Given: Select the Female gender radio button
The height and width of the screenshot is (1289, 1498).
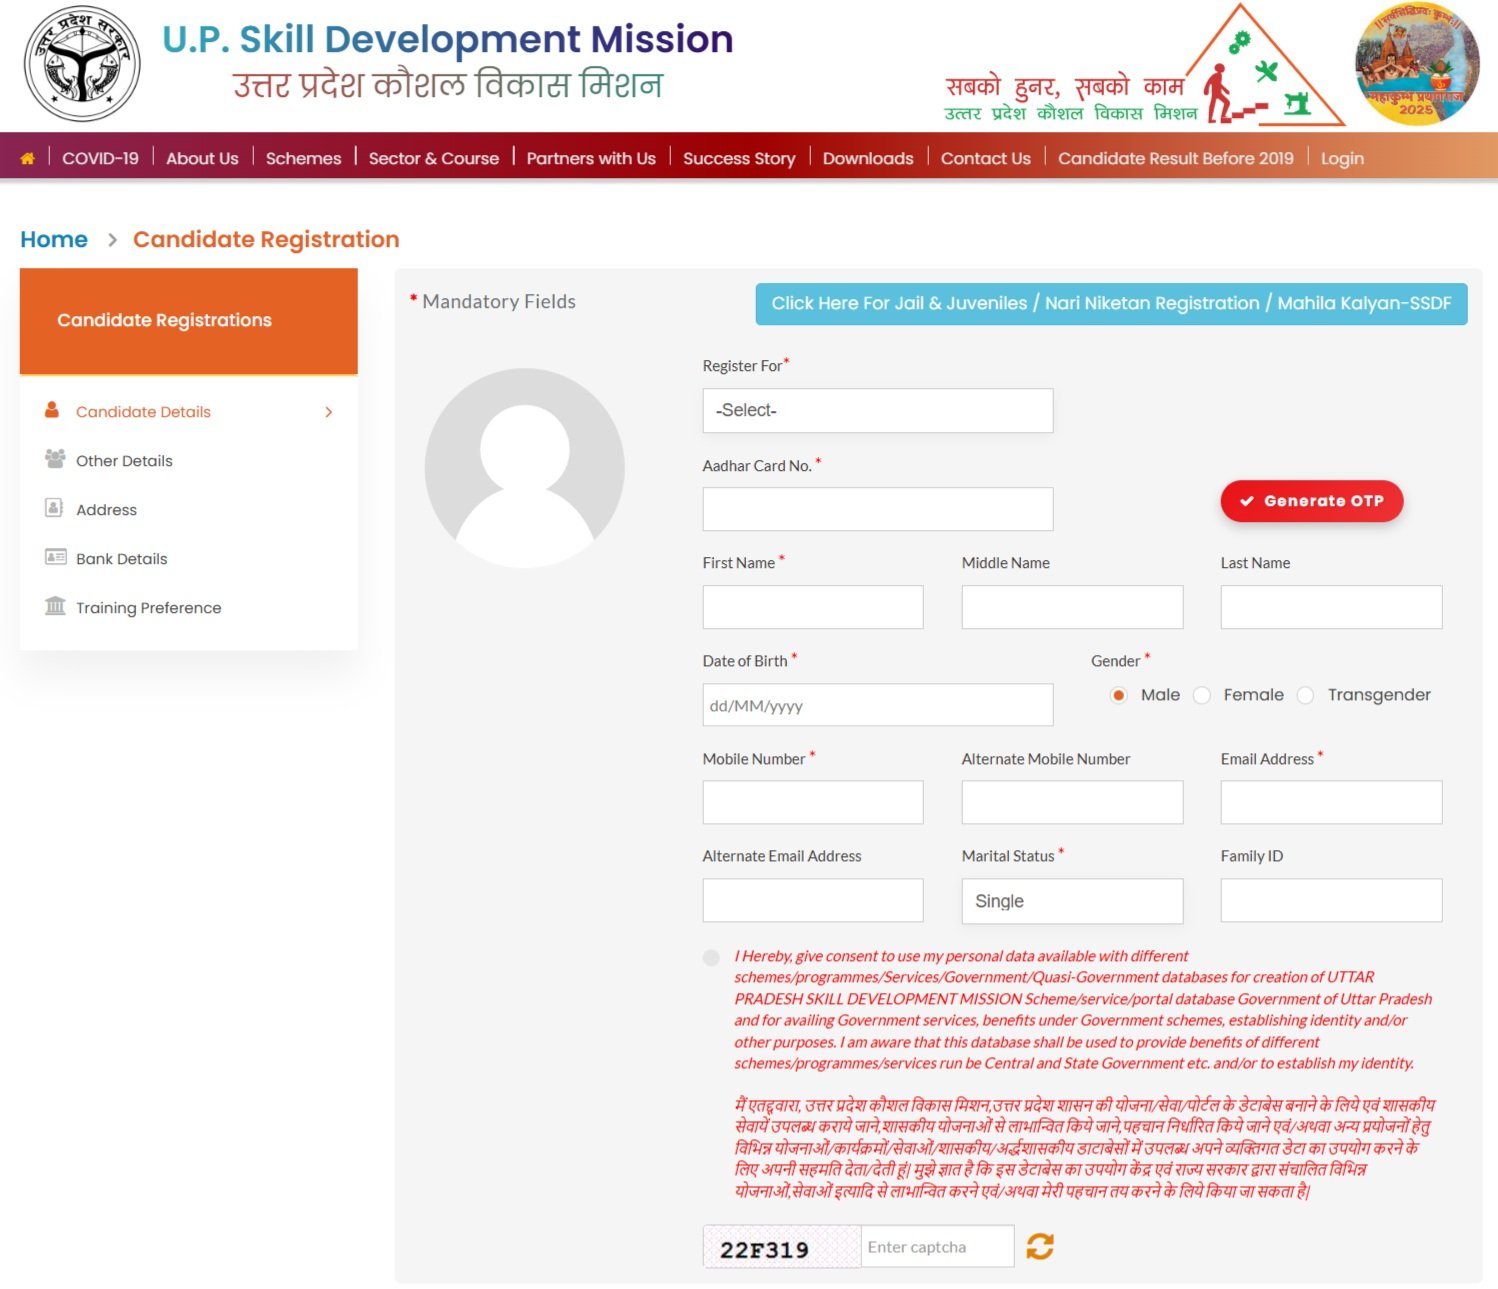Looking at the screenshot, I should click(1202, 695).
